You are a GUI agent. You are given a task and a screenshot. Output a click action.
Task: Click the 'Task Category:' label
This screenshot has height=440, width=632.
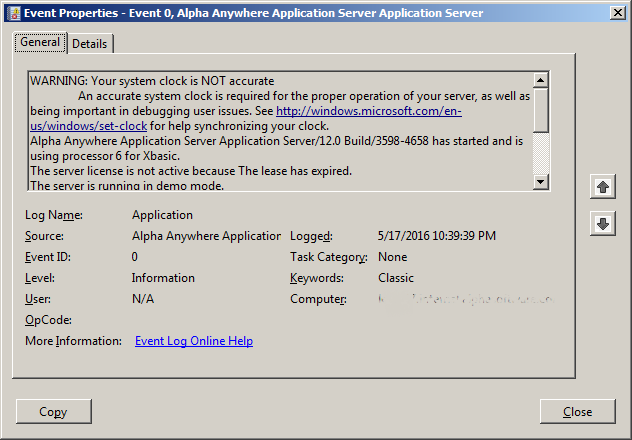[x=328, y=257]
